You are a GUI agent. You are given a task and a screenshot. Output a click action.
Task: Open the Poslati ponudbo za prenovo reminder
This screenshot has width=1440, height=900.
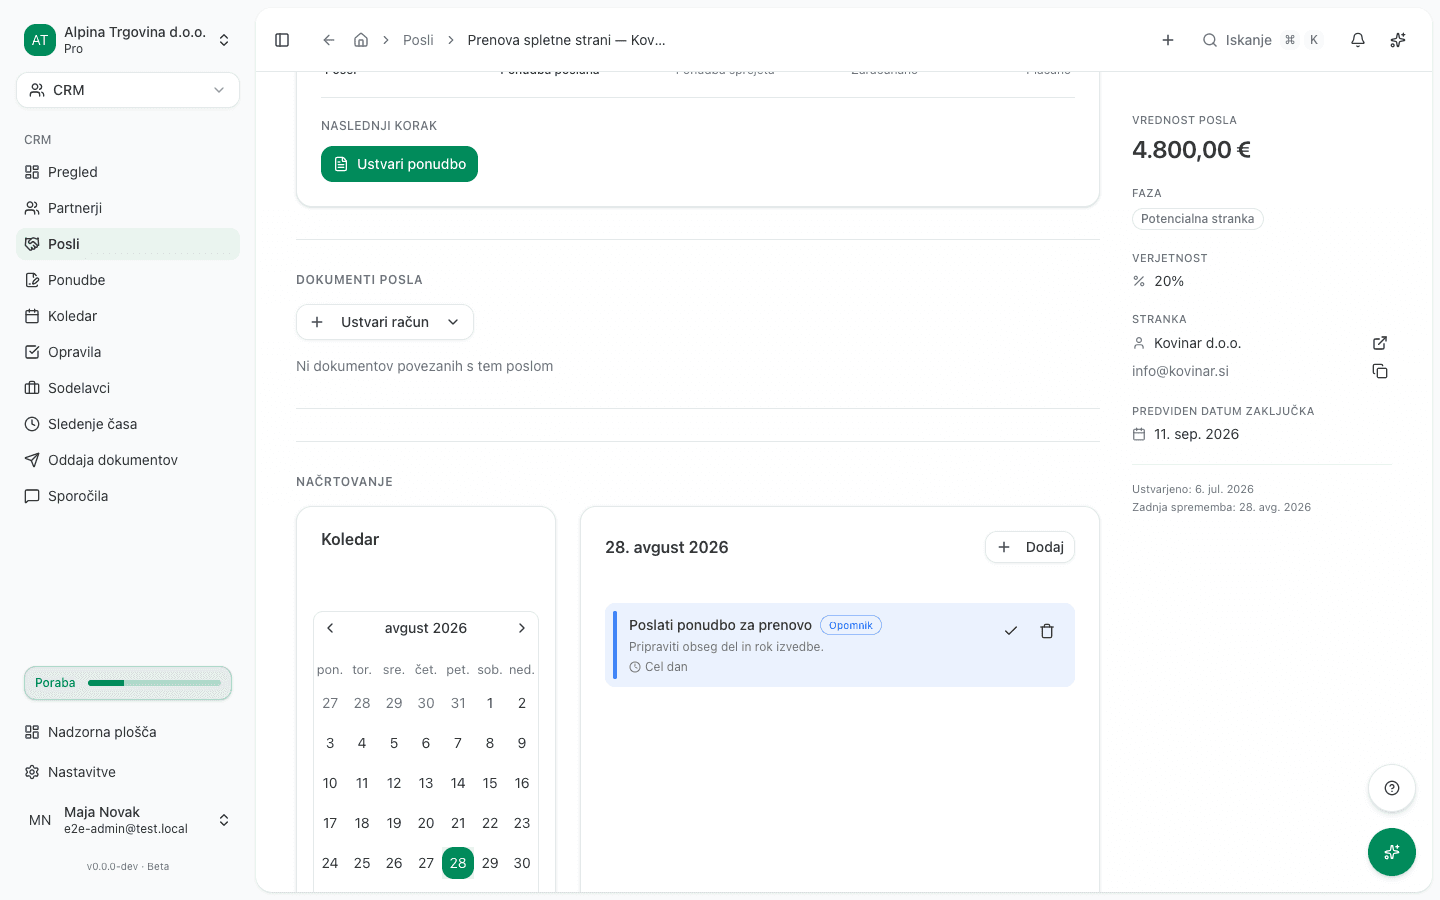click(x=840, y=645)
